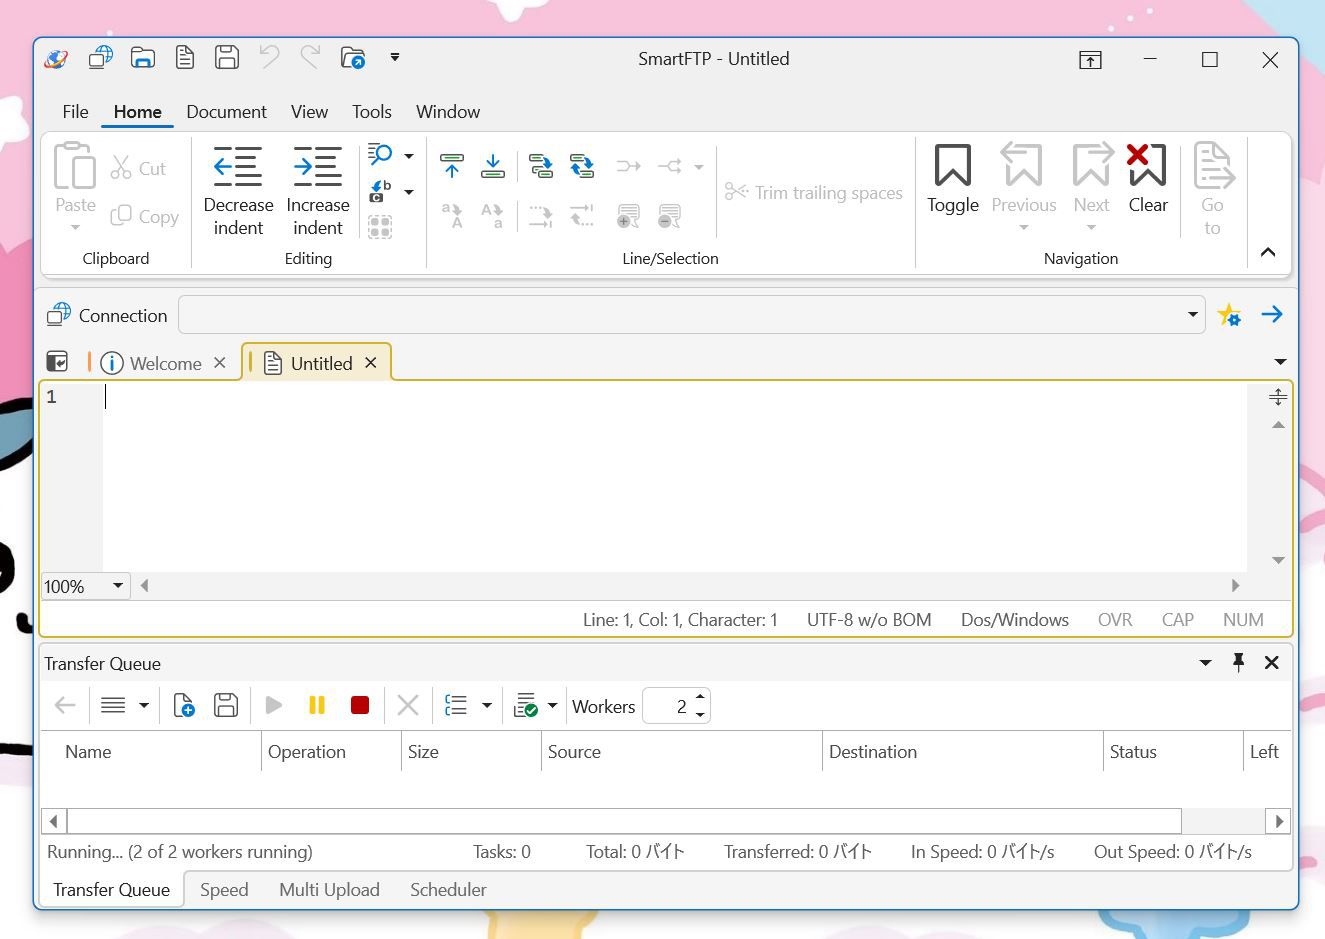Stop the transfer queue with red square
1325x939 pixels.
point(360,706)
